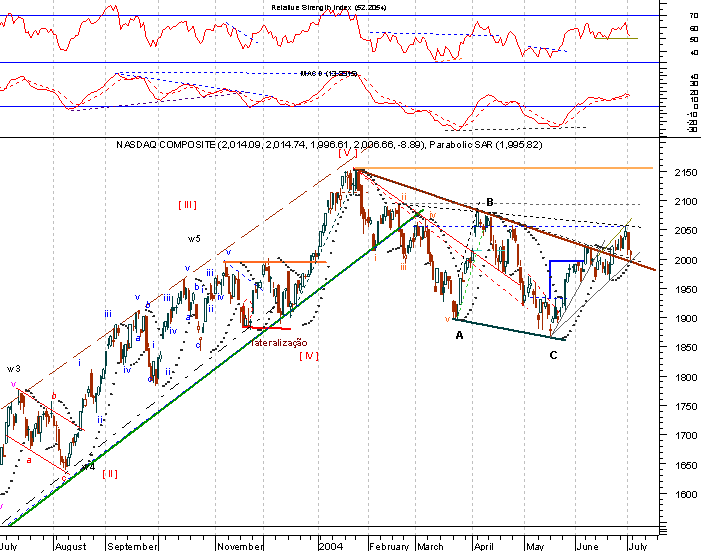This screenshot has height=551, width=701.
Task: Select the 1800 price axis value
Action: click(685, 377)
